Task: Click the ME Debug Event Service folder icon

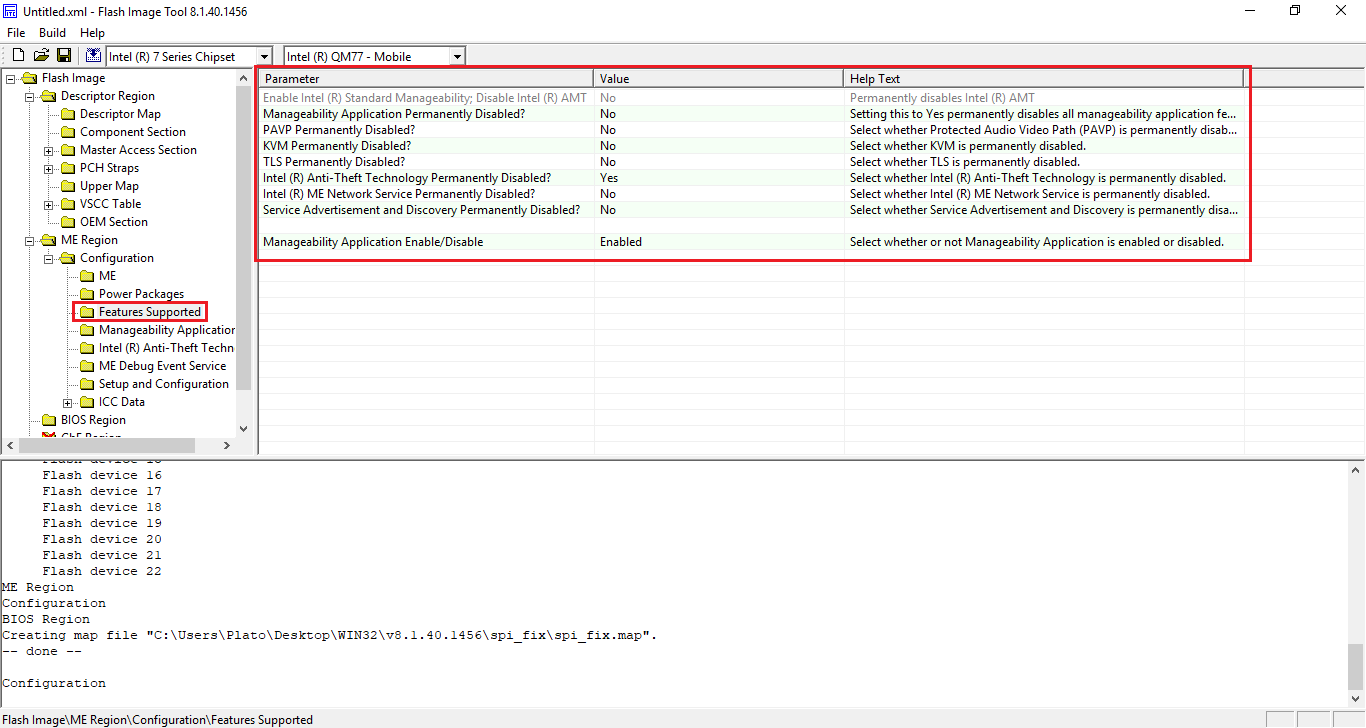Action: tap(87, 366)
